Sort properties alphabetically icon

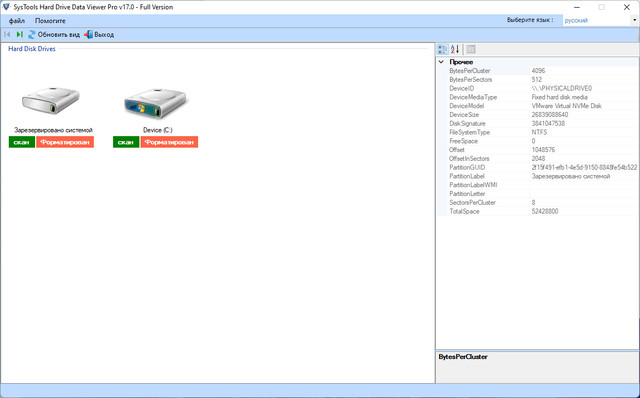click(x=455, y=49)
